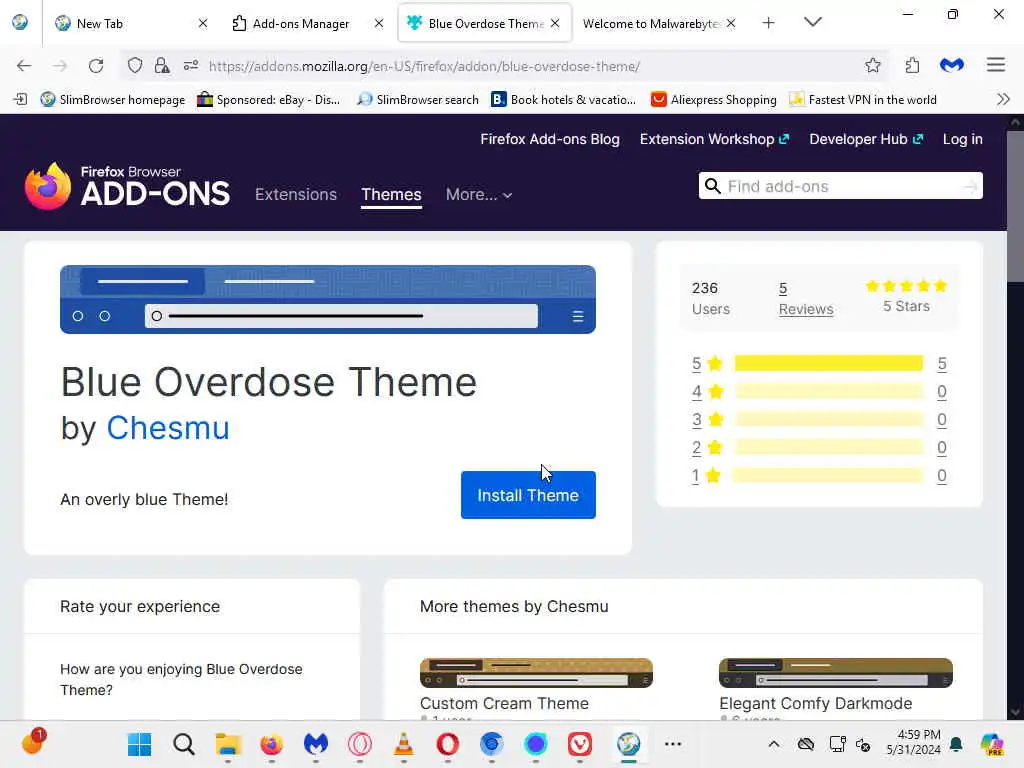Viewport: 1024px width, 768px height.
Task: Go back to the previous page
Action: (x=24, y=65)
